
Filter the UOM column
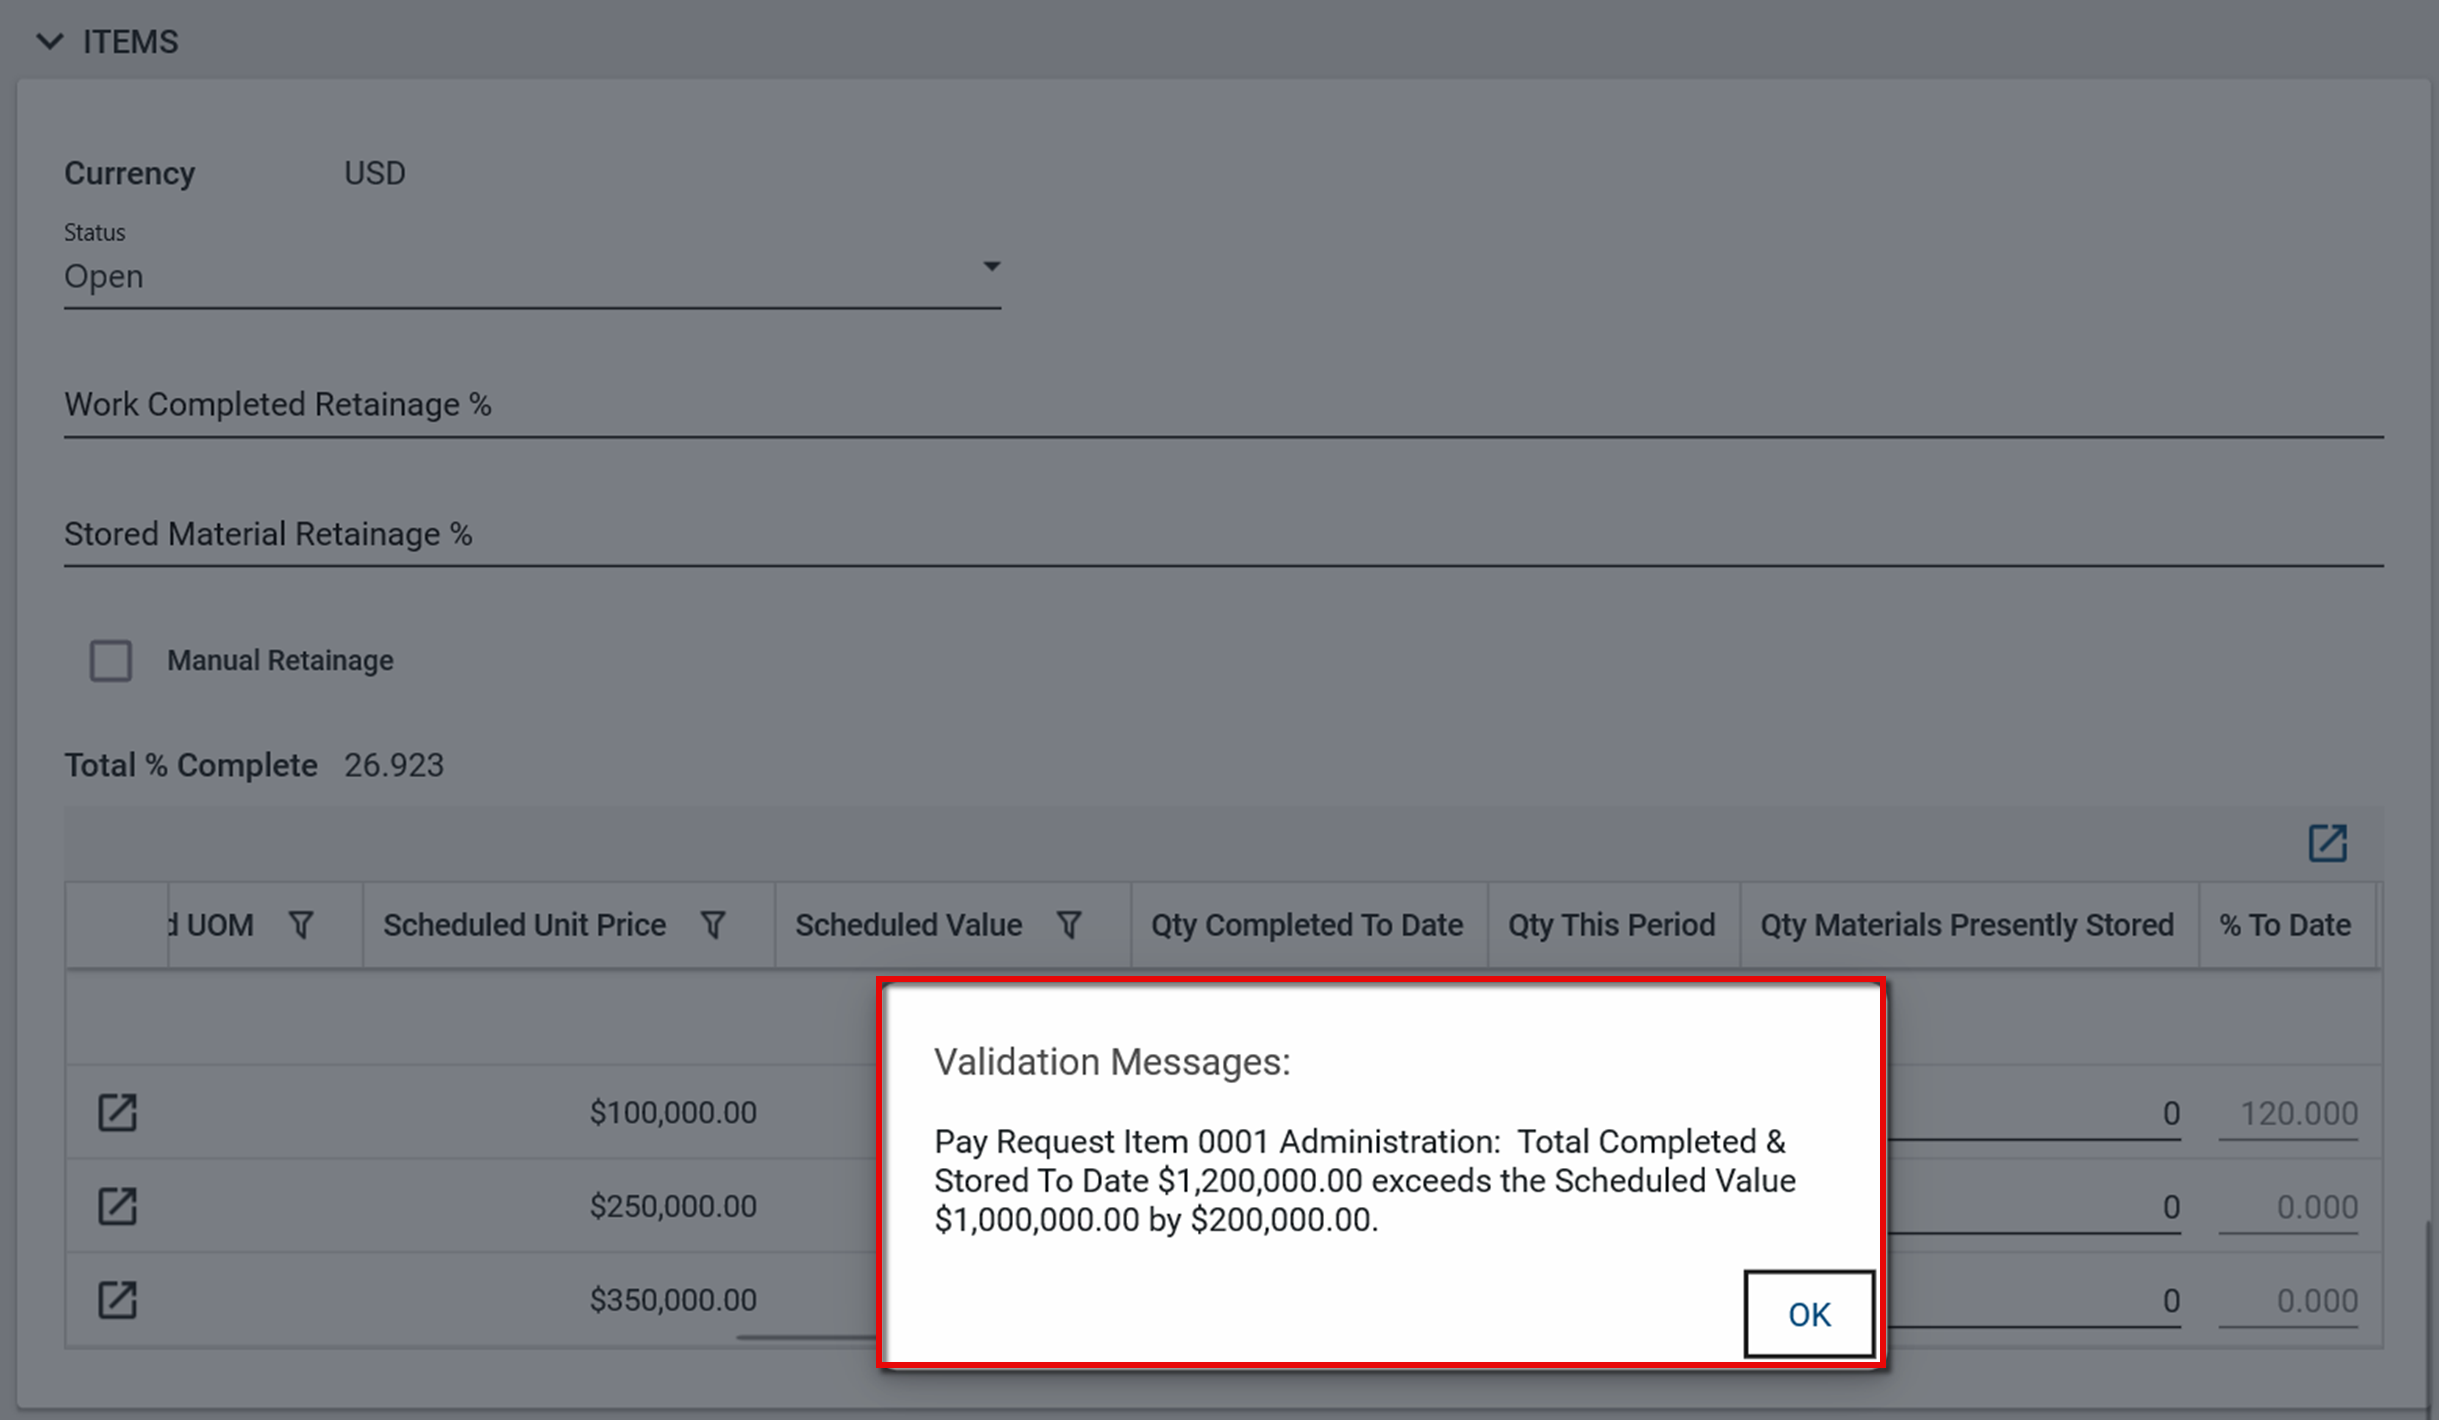301,925
